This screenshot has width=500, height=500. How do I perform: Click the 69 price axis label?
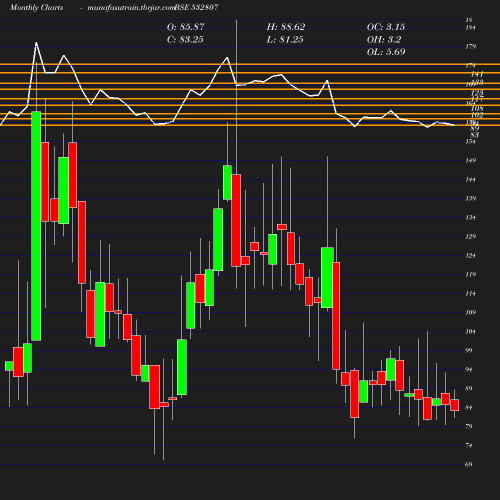tap(469, 465)
